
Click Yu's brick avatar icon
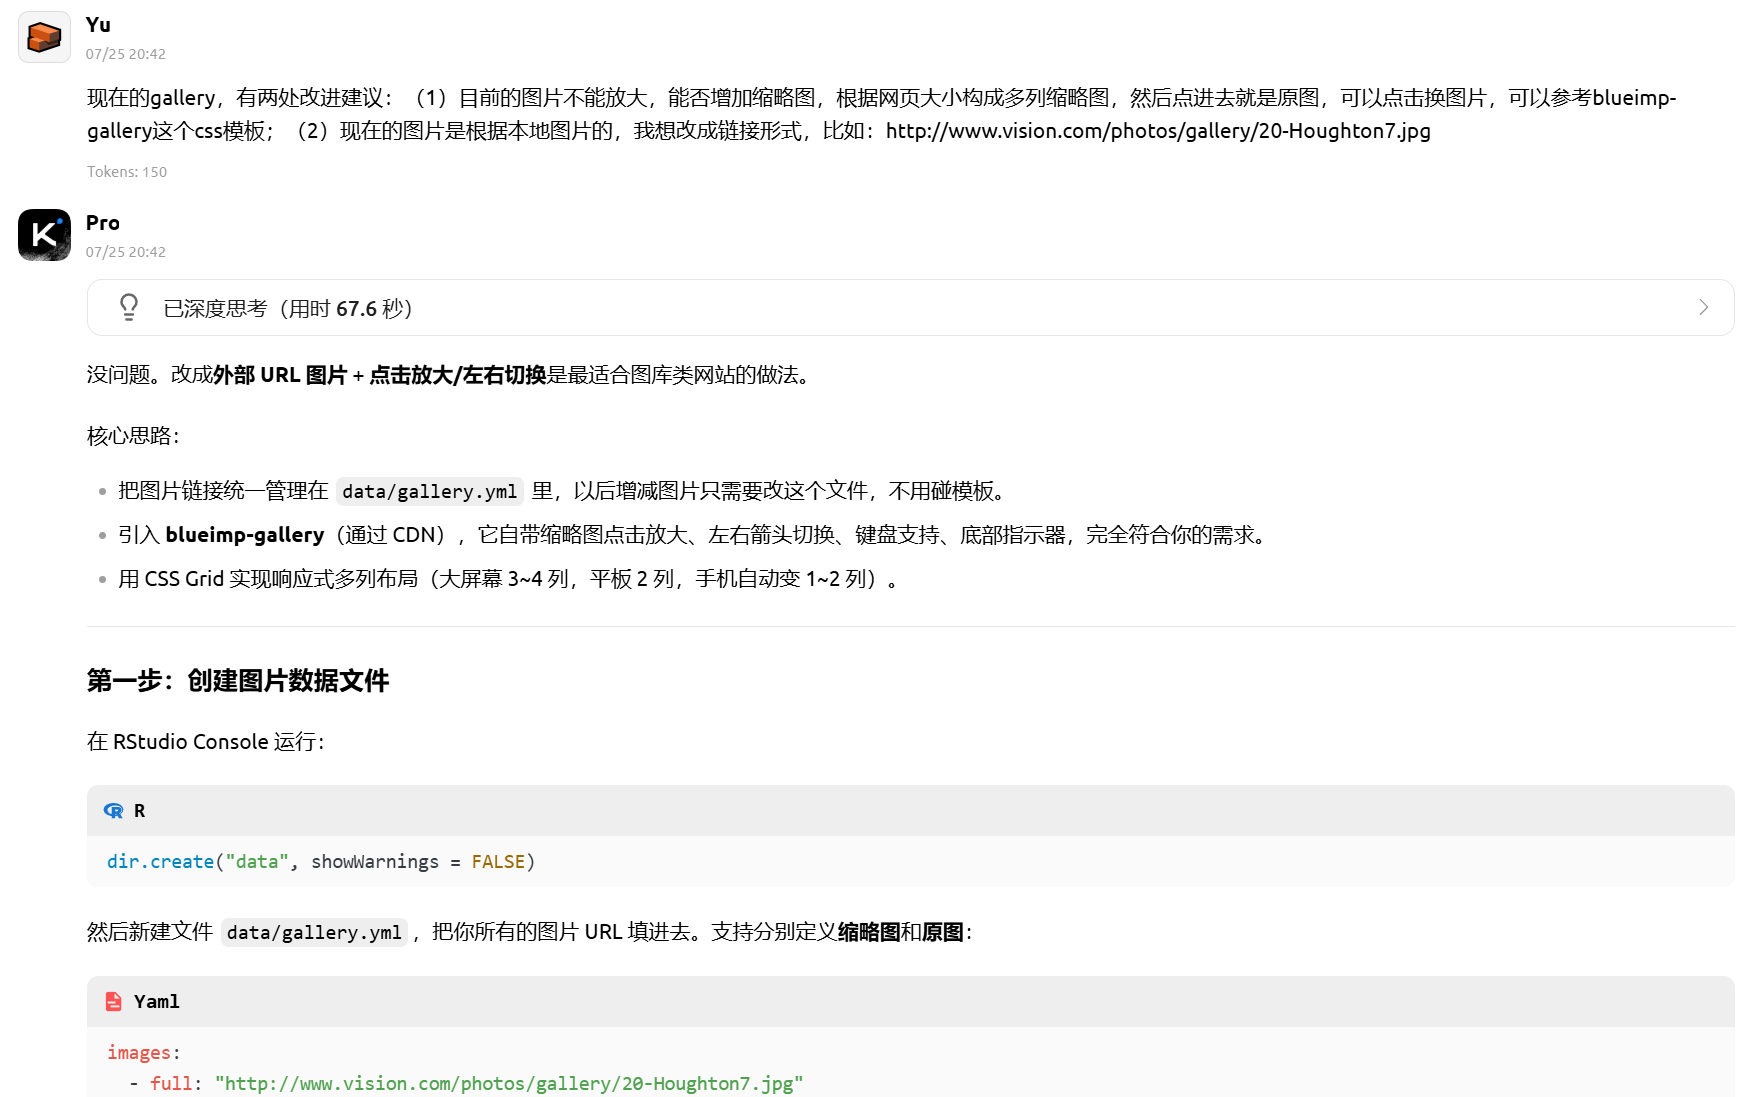point(44,37)
